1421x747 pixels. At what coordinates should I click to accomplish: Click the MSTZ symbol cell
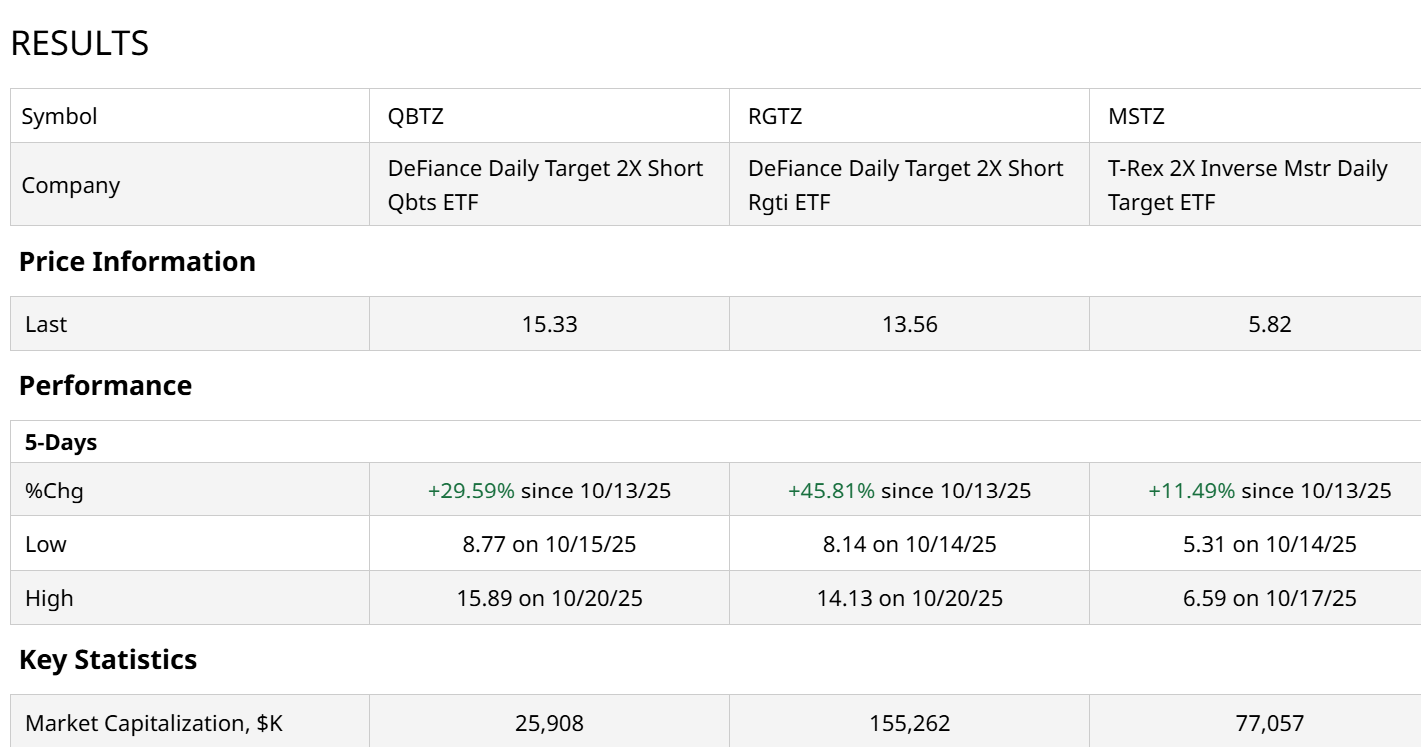[1136, 116]
